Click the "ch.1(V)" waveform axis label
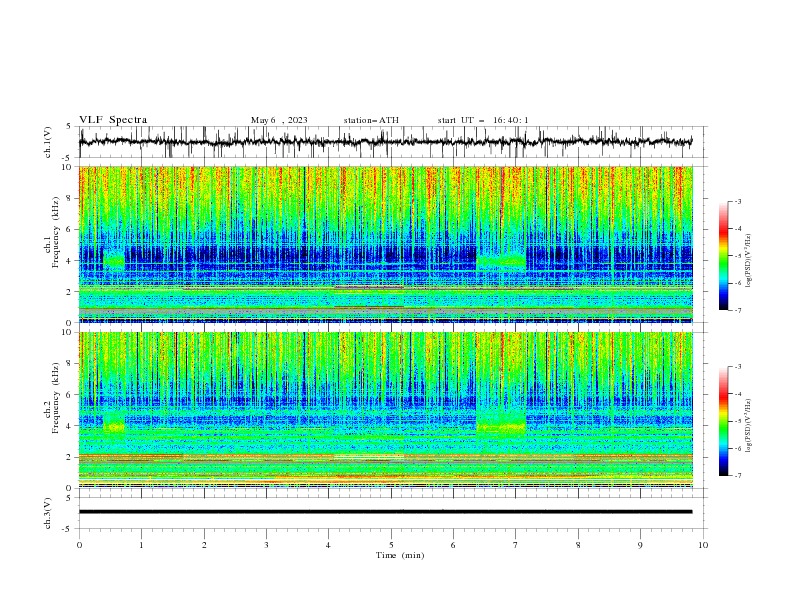Image resolution: width=792 pixels, height=612 pixels. coord(48,142)
